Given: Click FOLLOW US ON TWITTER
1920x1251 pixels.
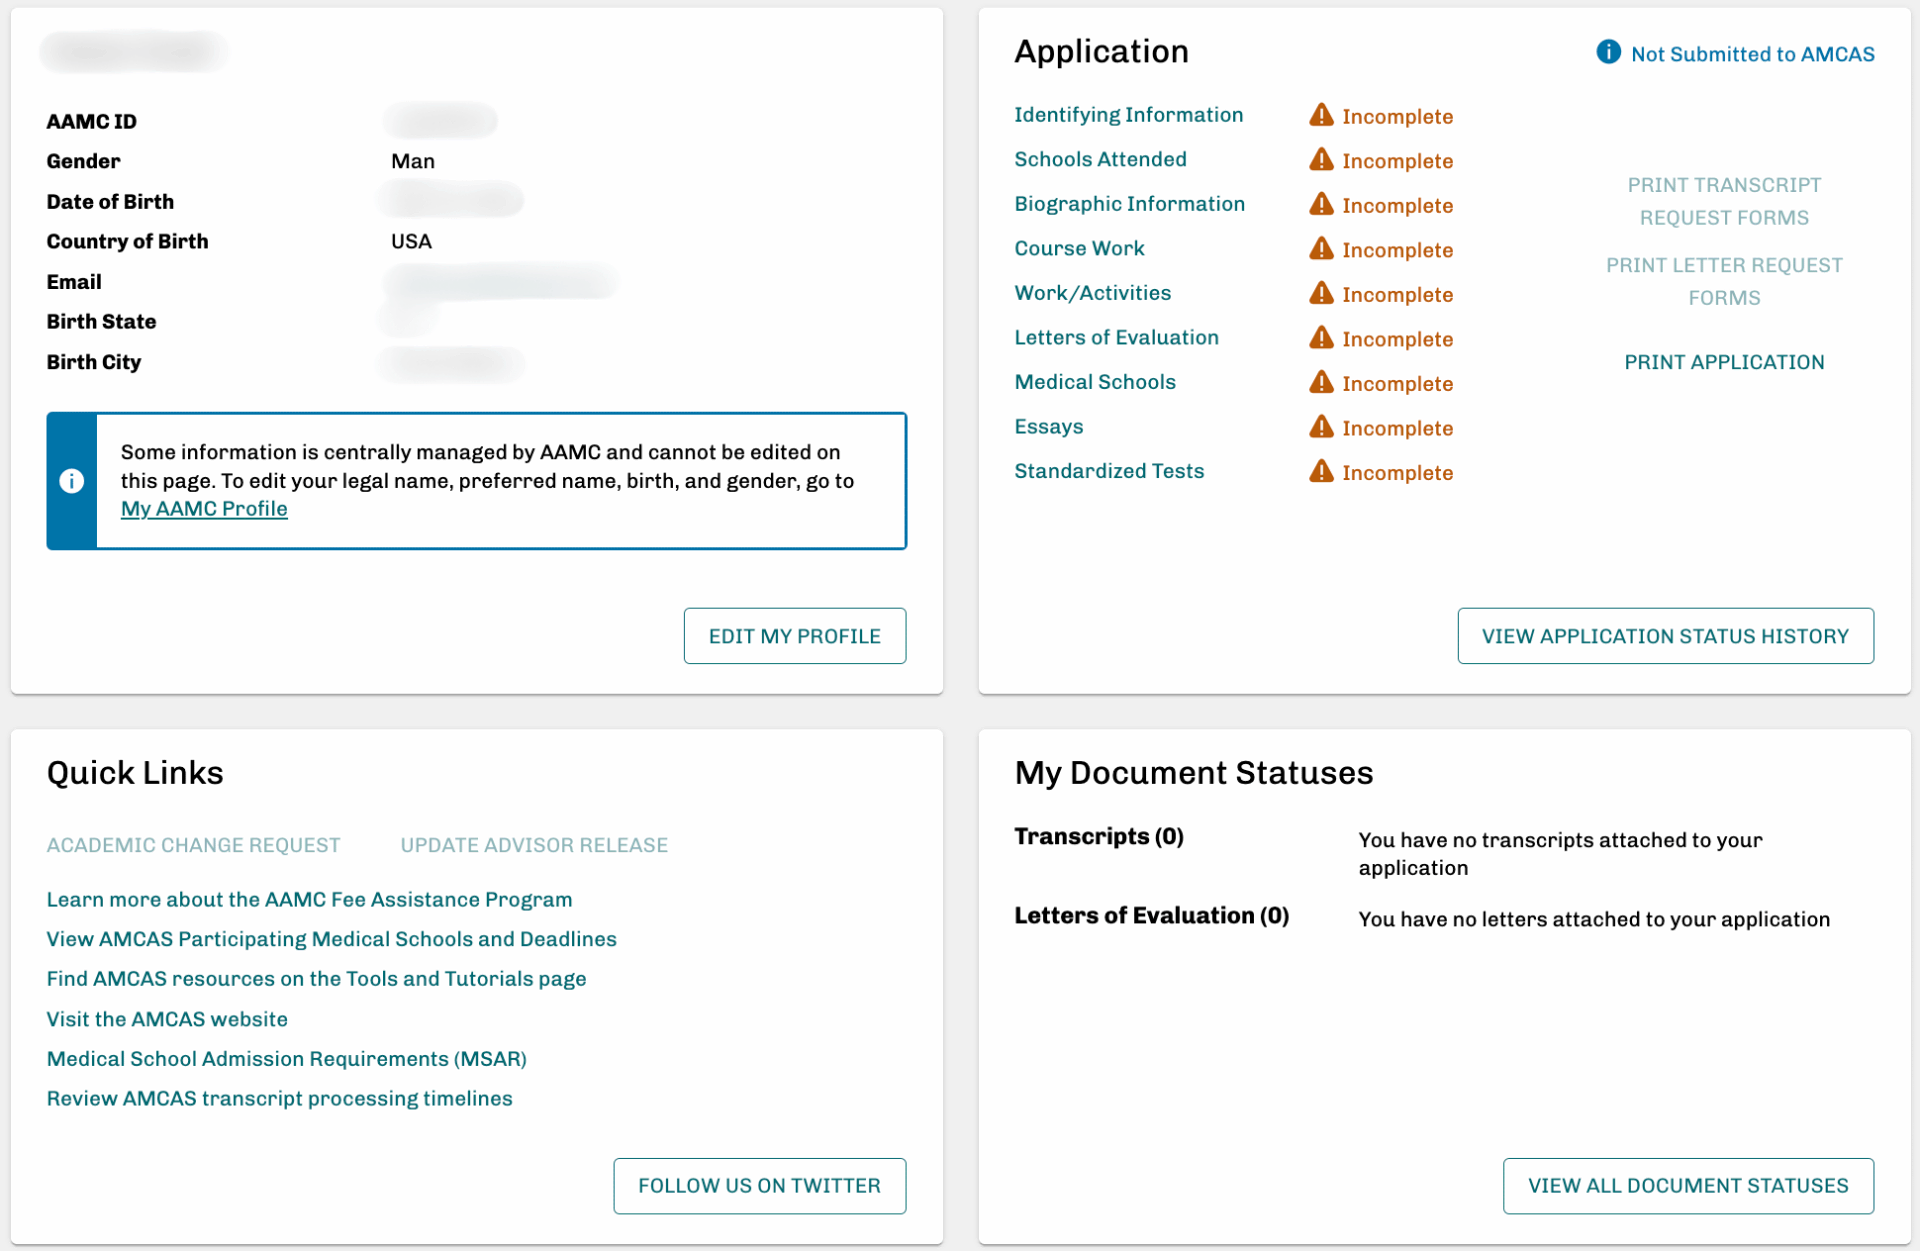Looking at the screenshot, I should pos(759,1186).
